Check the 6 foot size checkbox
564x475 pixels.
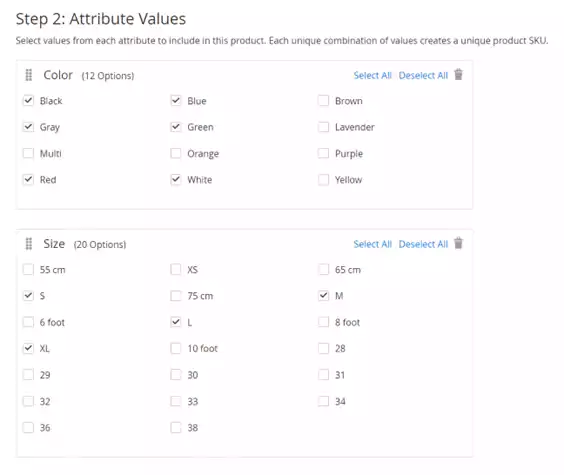28,322
